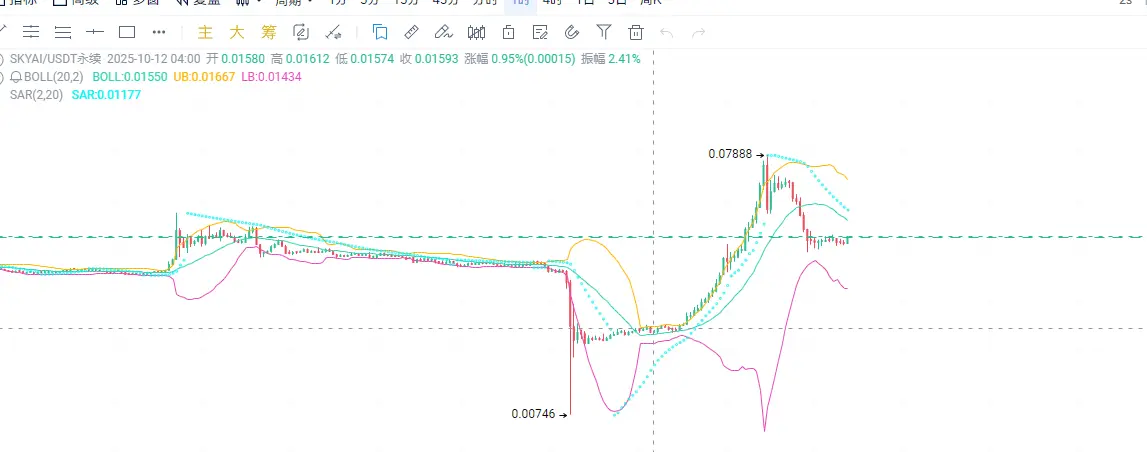Select the parallel channel drawing tool
1147x452 pixels.
pos(30,31)
